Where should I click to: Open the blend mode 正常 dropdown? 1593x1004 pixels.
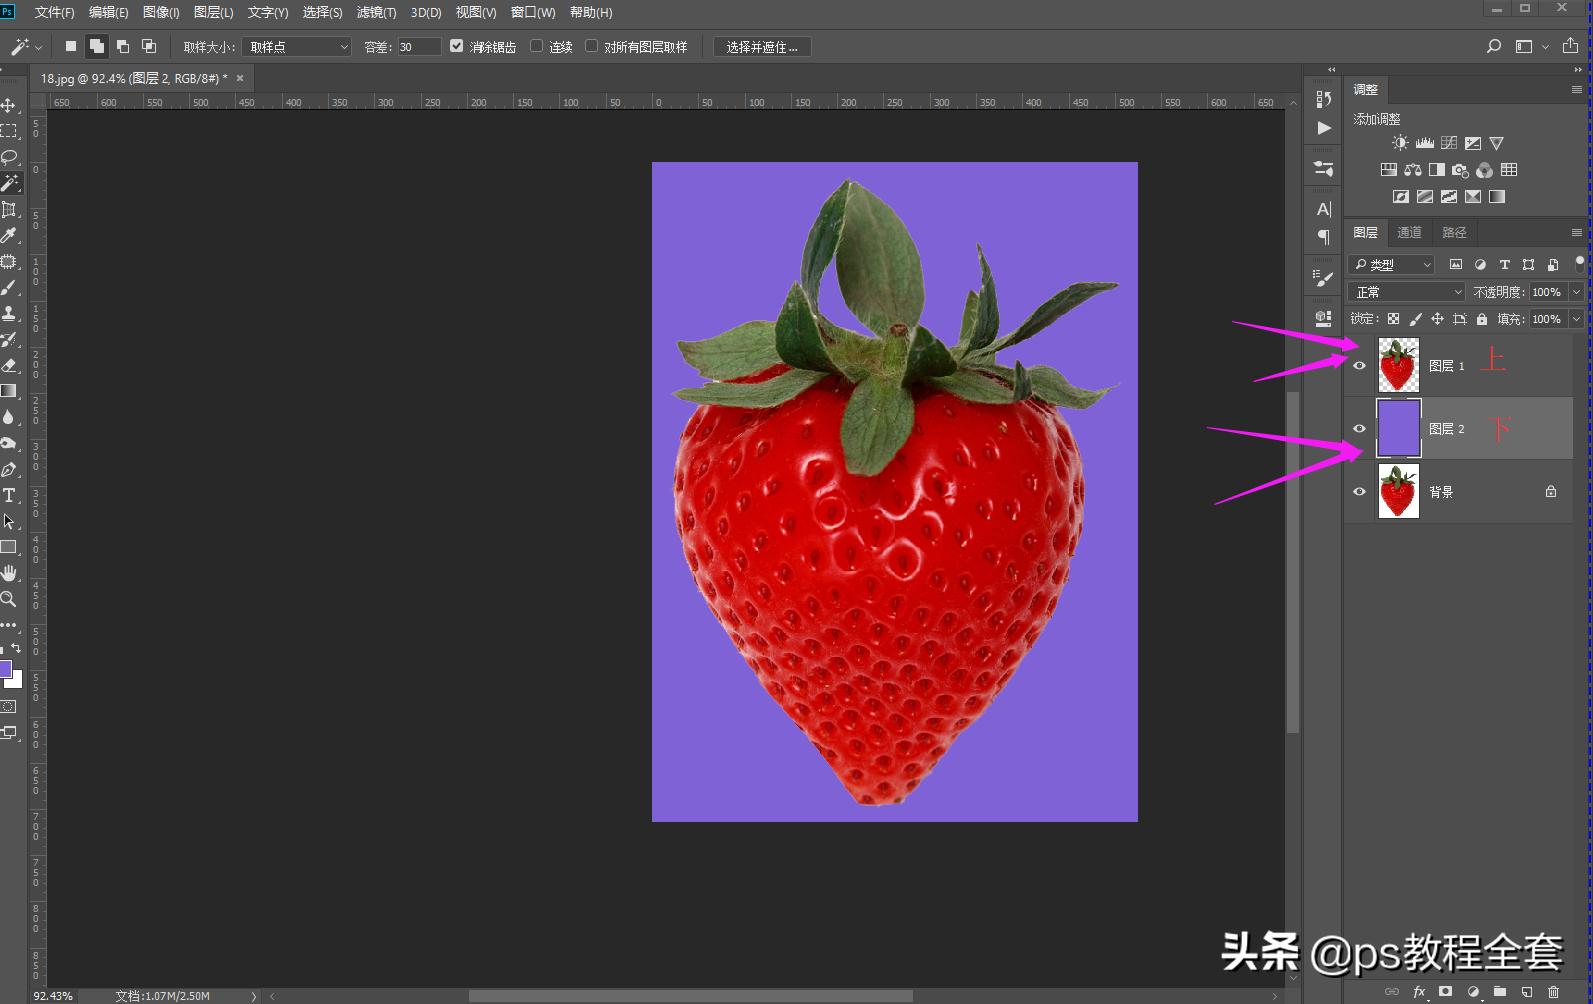pos(1406,292)
